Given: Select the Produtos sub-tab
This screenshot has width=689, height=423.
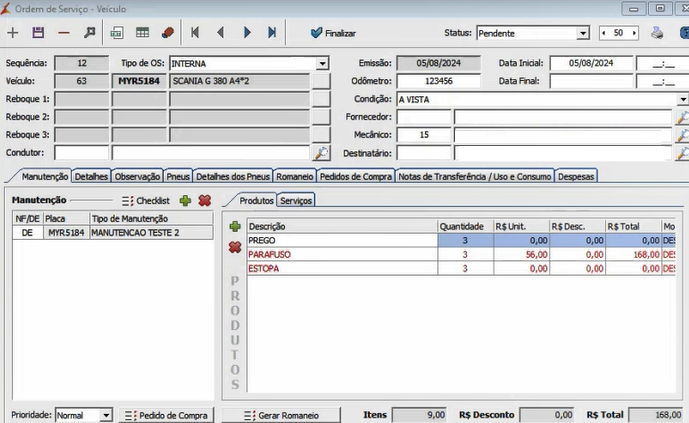Looking at the screenshot, I should pyautogui.click(x=256, y=201).
